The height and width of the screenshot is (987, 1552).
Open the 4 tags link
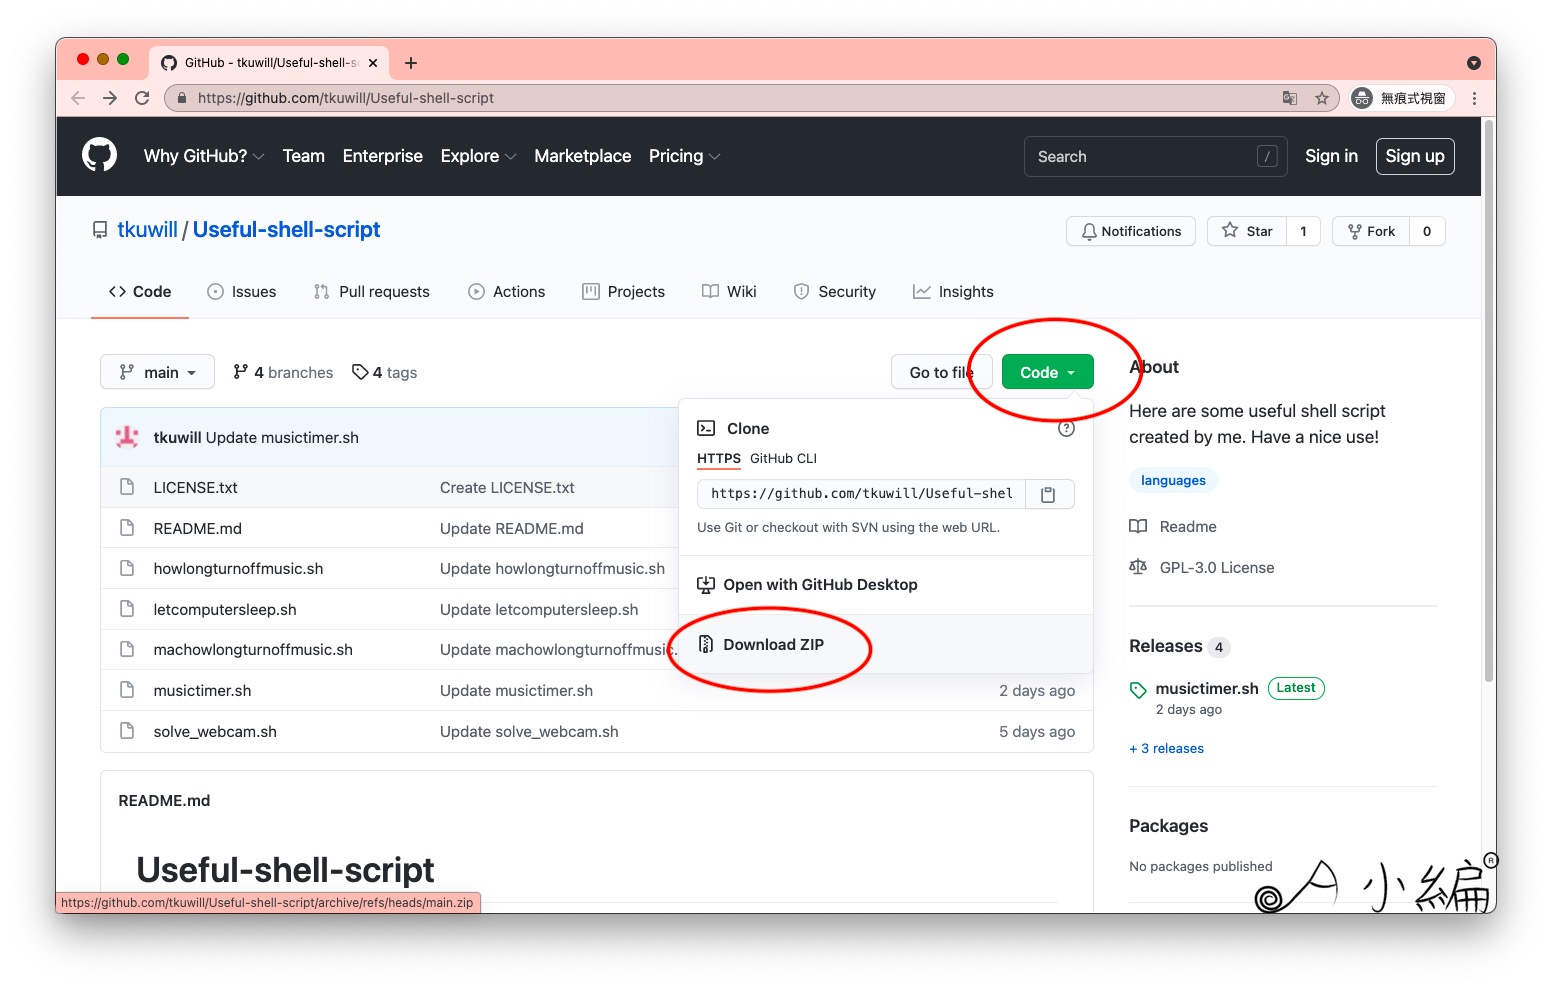[385, 372]
